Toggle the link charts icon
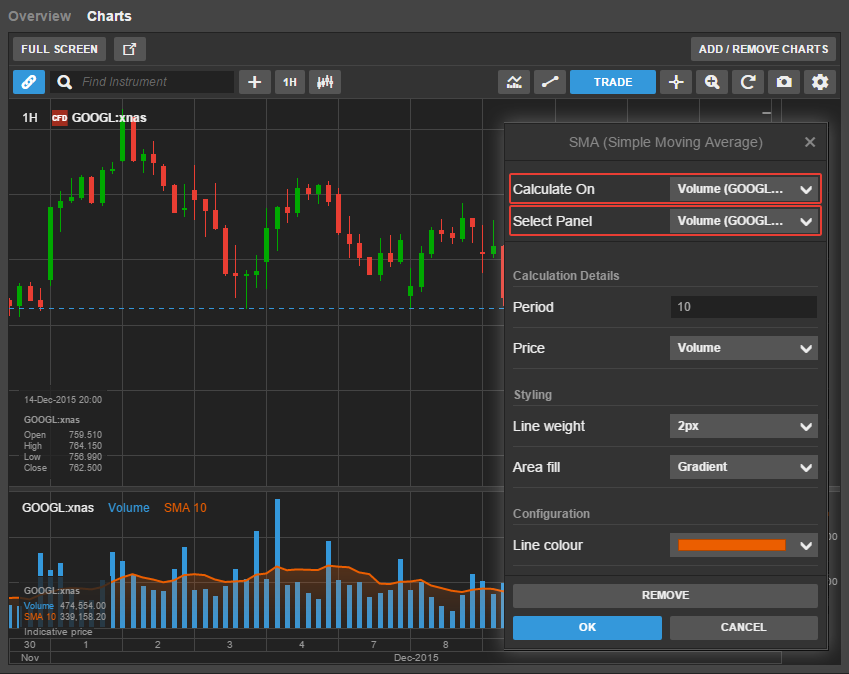849x674 pixels. tap(29, 82)
